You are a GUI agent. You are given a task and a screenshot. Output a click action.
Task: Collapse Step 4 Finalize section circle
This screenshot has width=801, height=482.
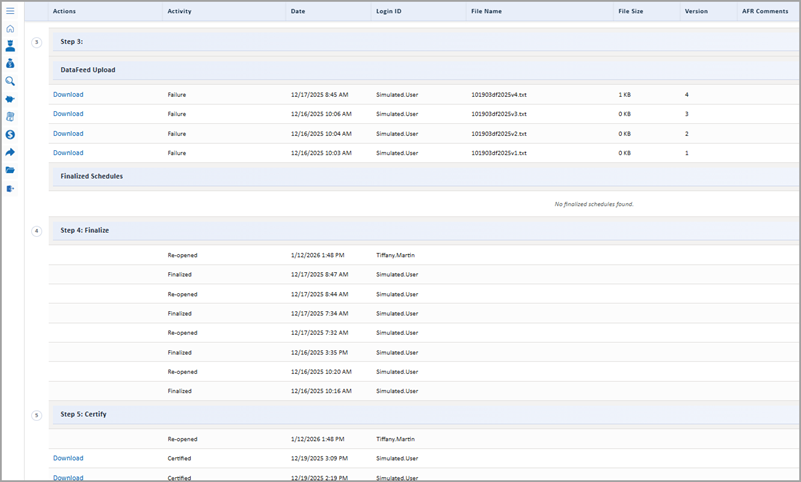click(x=37, y=231)
